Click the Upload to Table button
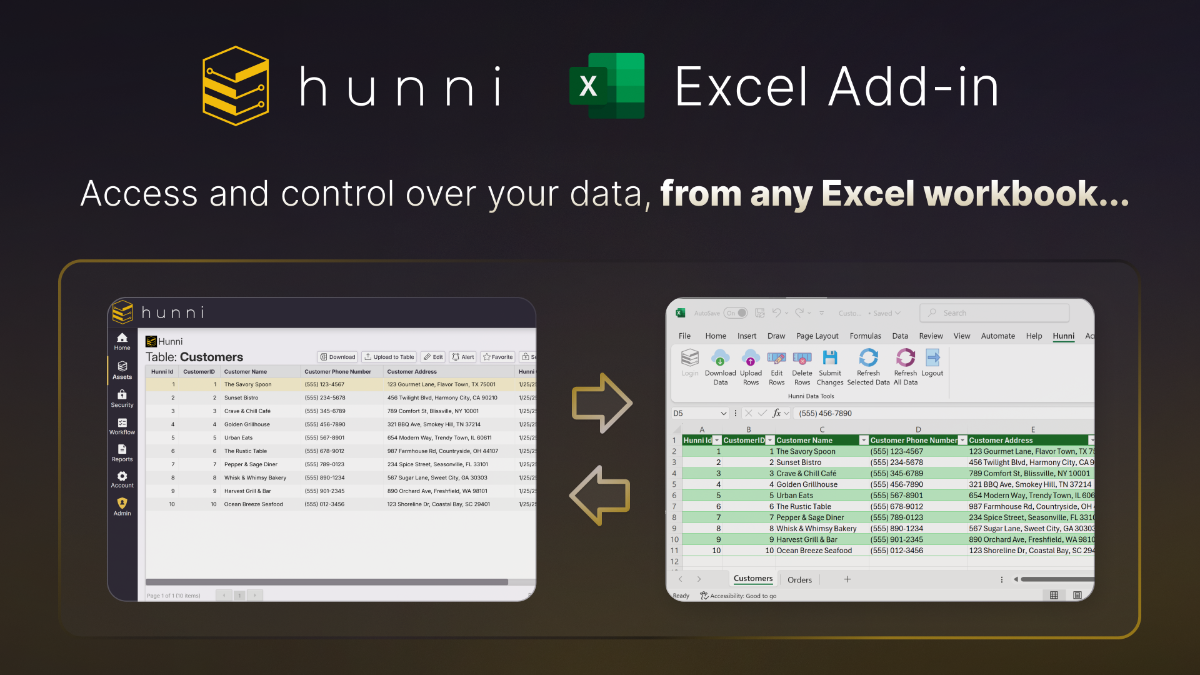The width and height of the screenshot is (1200, 675). pyautogui.click(x=389, y=356)
